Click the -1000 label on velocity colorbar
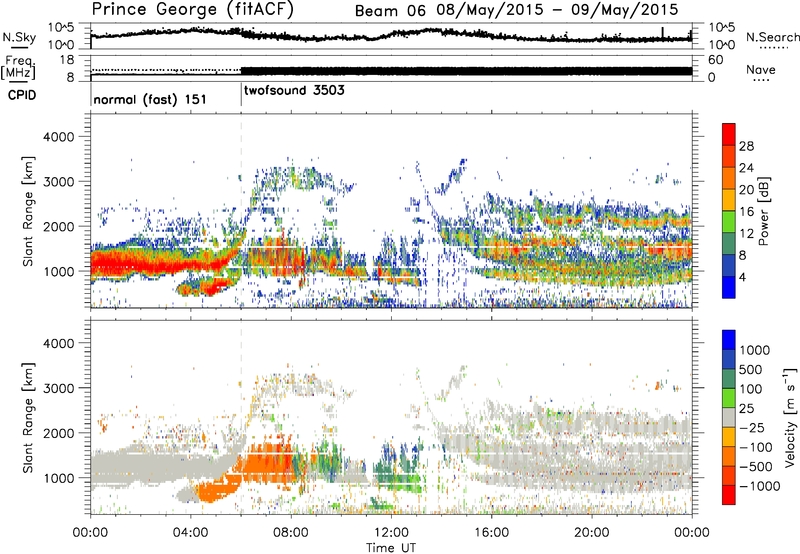This screenshot has height=554, width=800. (760, 486)
